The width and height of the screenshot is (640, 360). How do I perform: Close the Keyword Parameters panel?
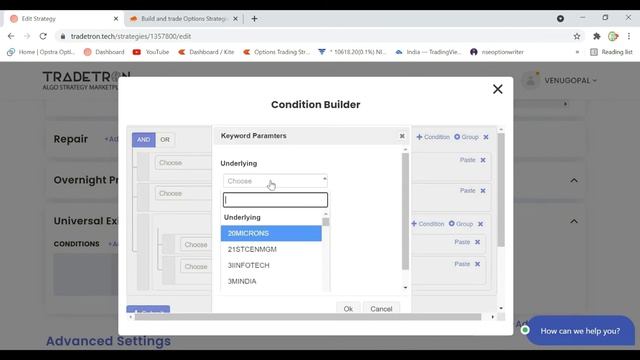pos(402,136)
